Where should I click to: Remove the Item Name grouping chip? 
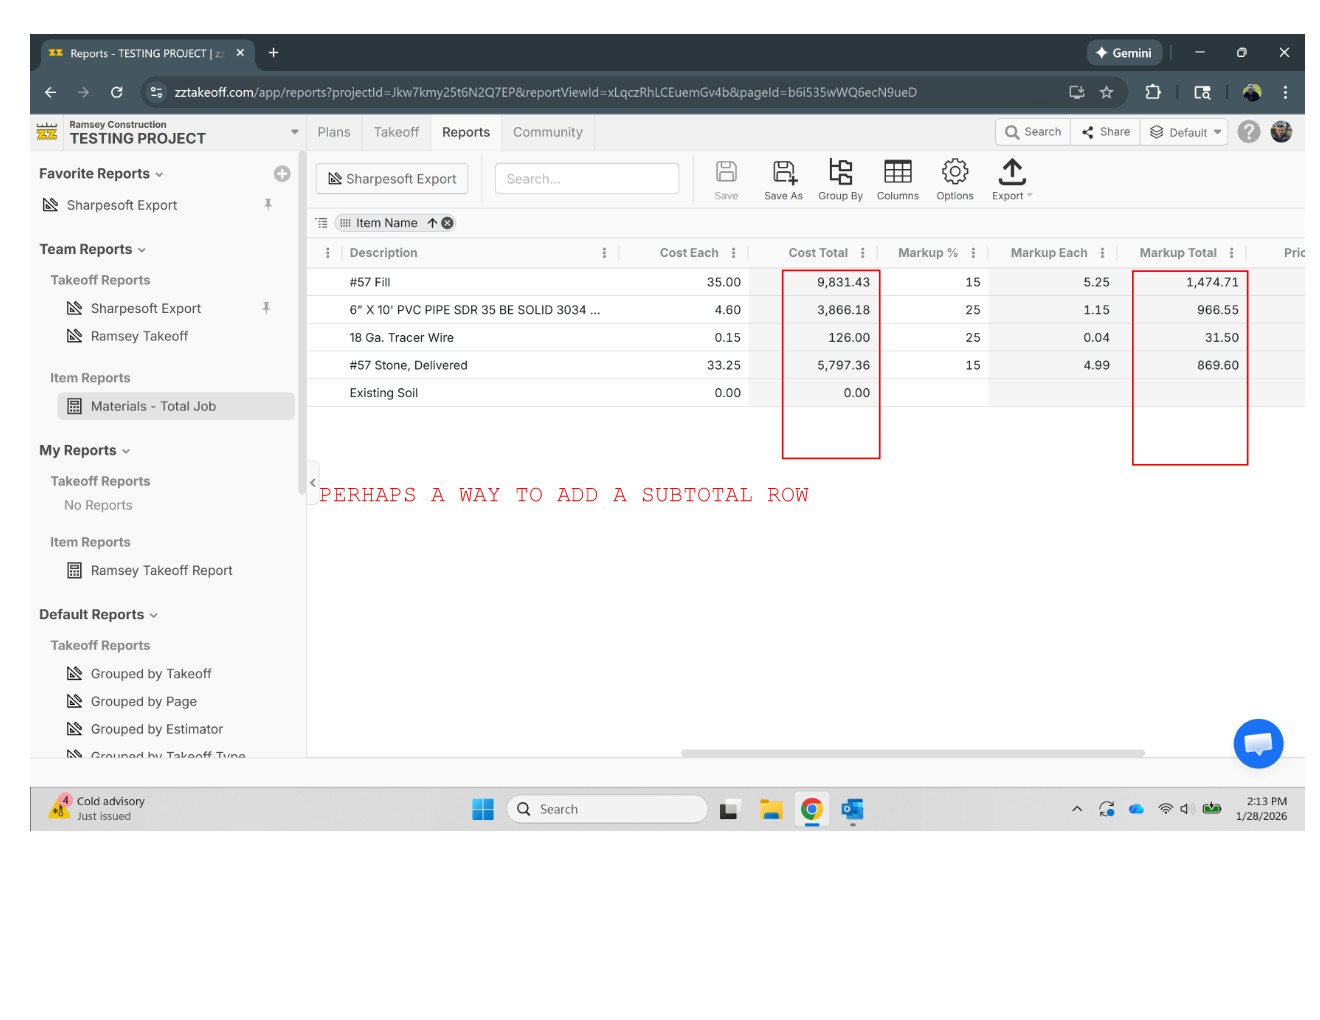tap(448, 223)
